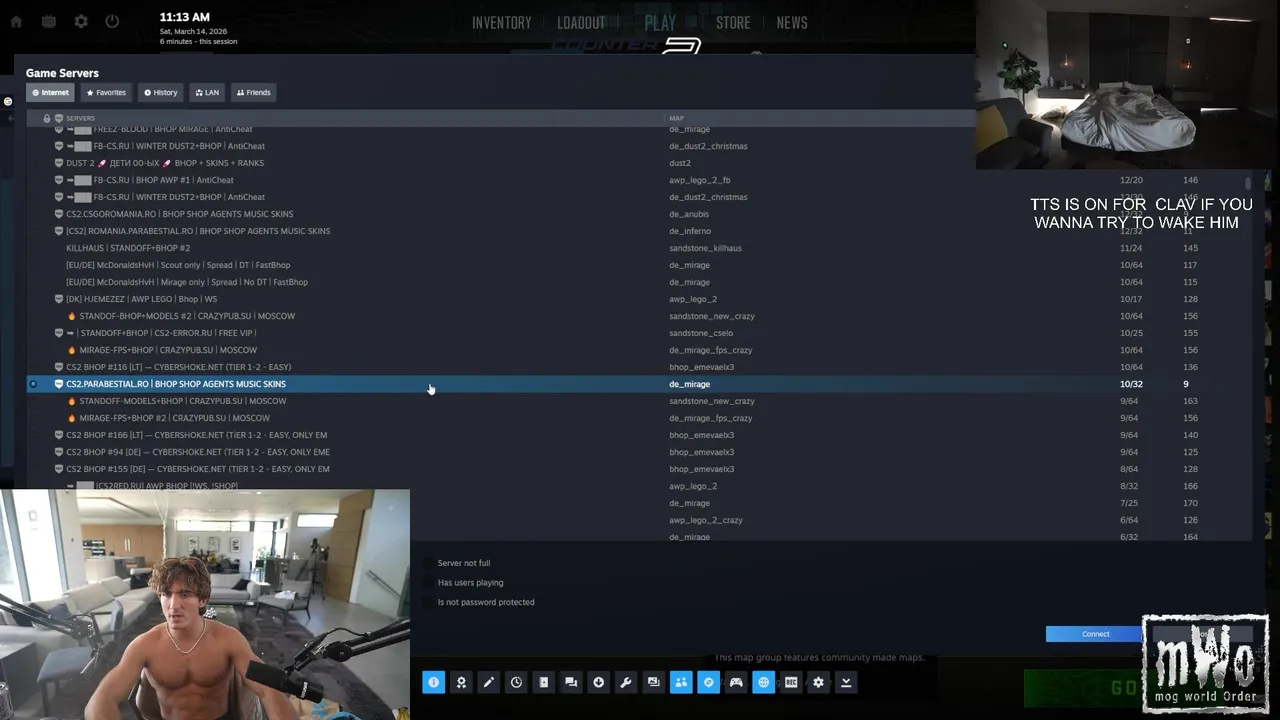
Task: Click the gear settings icon in bottom toolbar
Action: tap(818, 682)
